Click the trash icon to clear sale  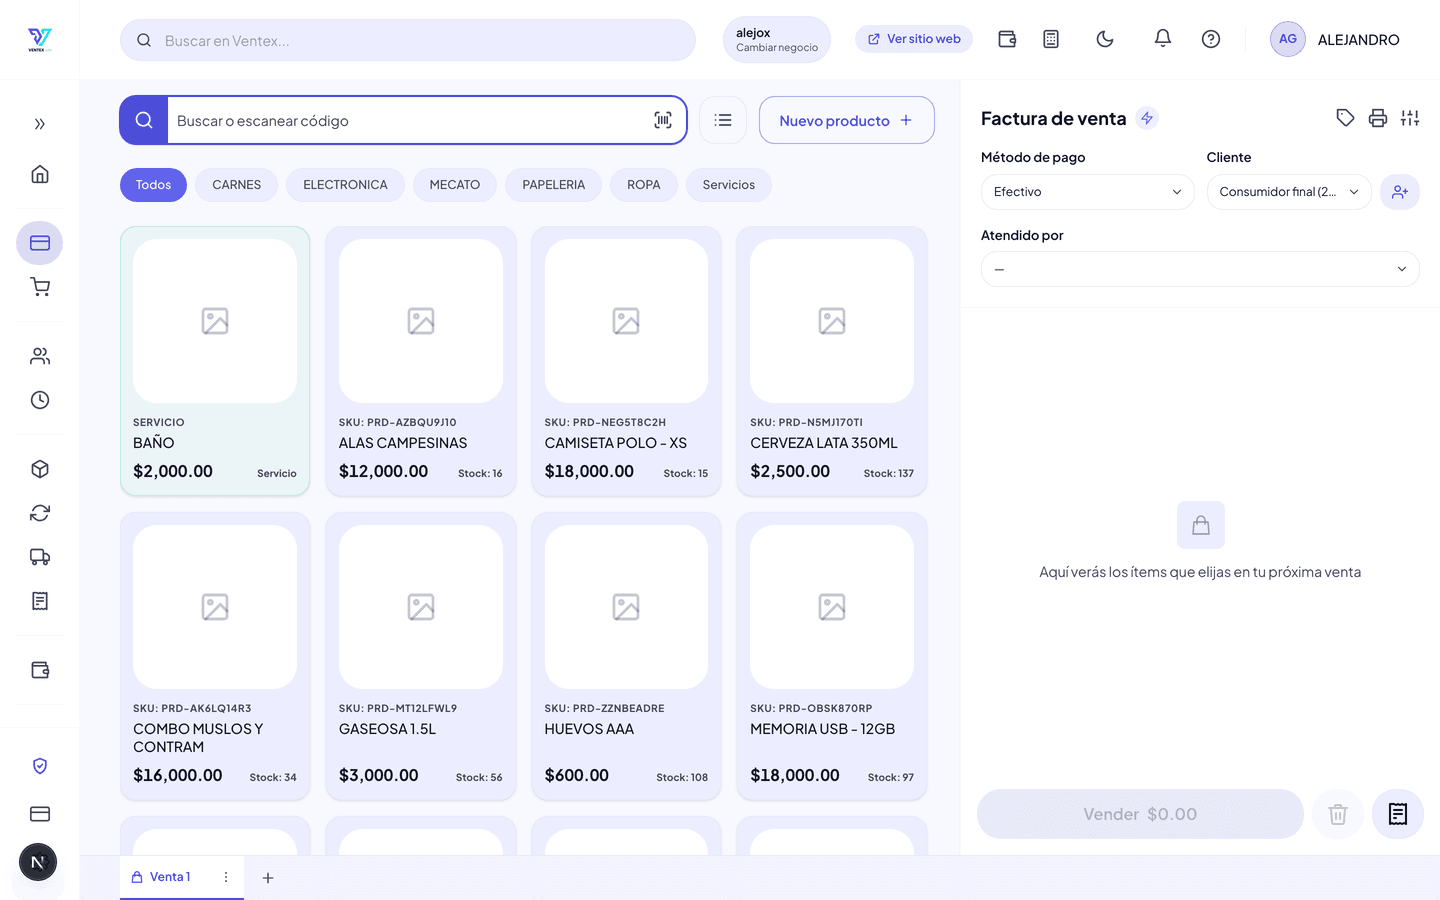point(1338,814)
